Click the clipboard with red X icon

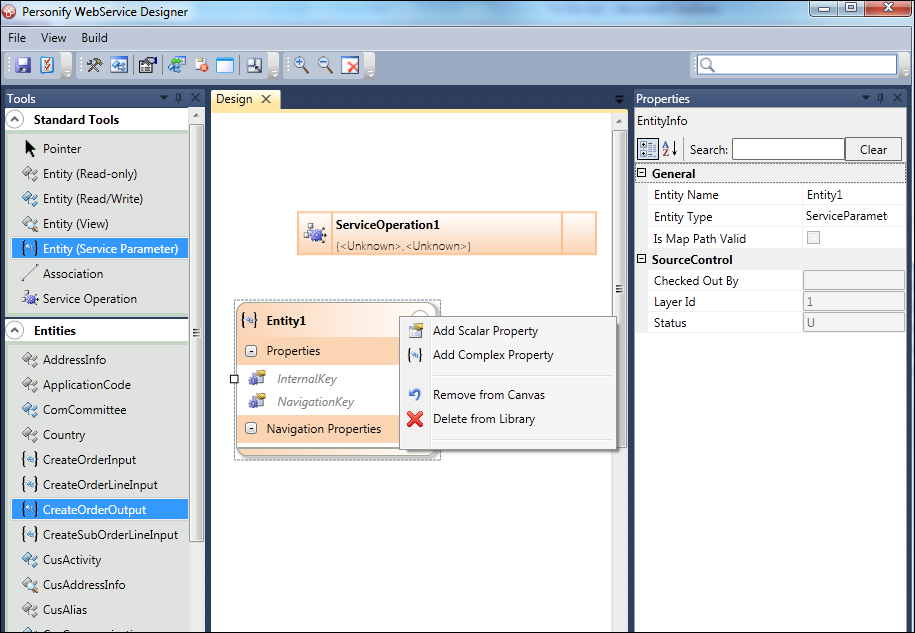pos(201,65)
